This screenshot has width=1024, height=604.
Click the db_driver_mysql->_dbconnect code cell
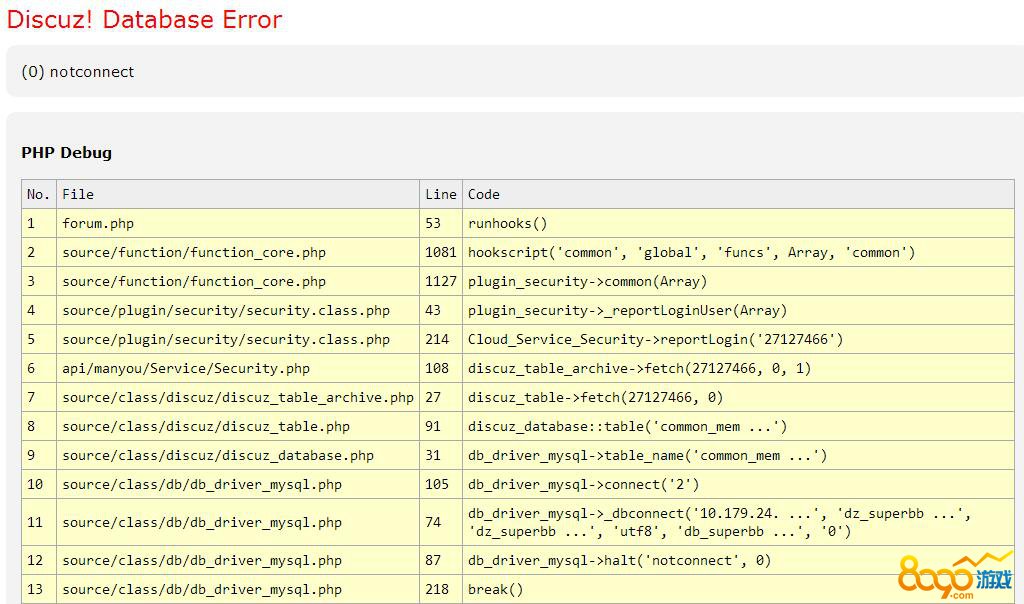(719, 522)
